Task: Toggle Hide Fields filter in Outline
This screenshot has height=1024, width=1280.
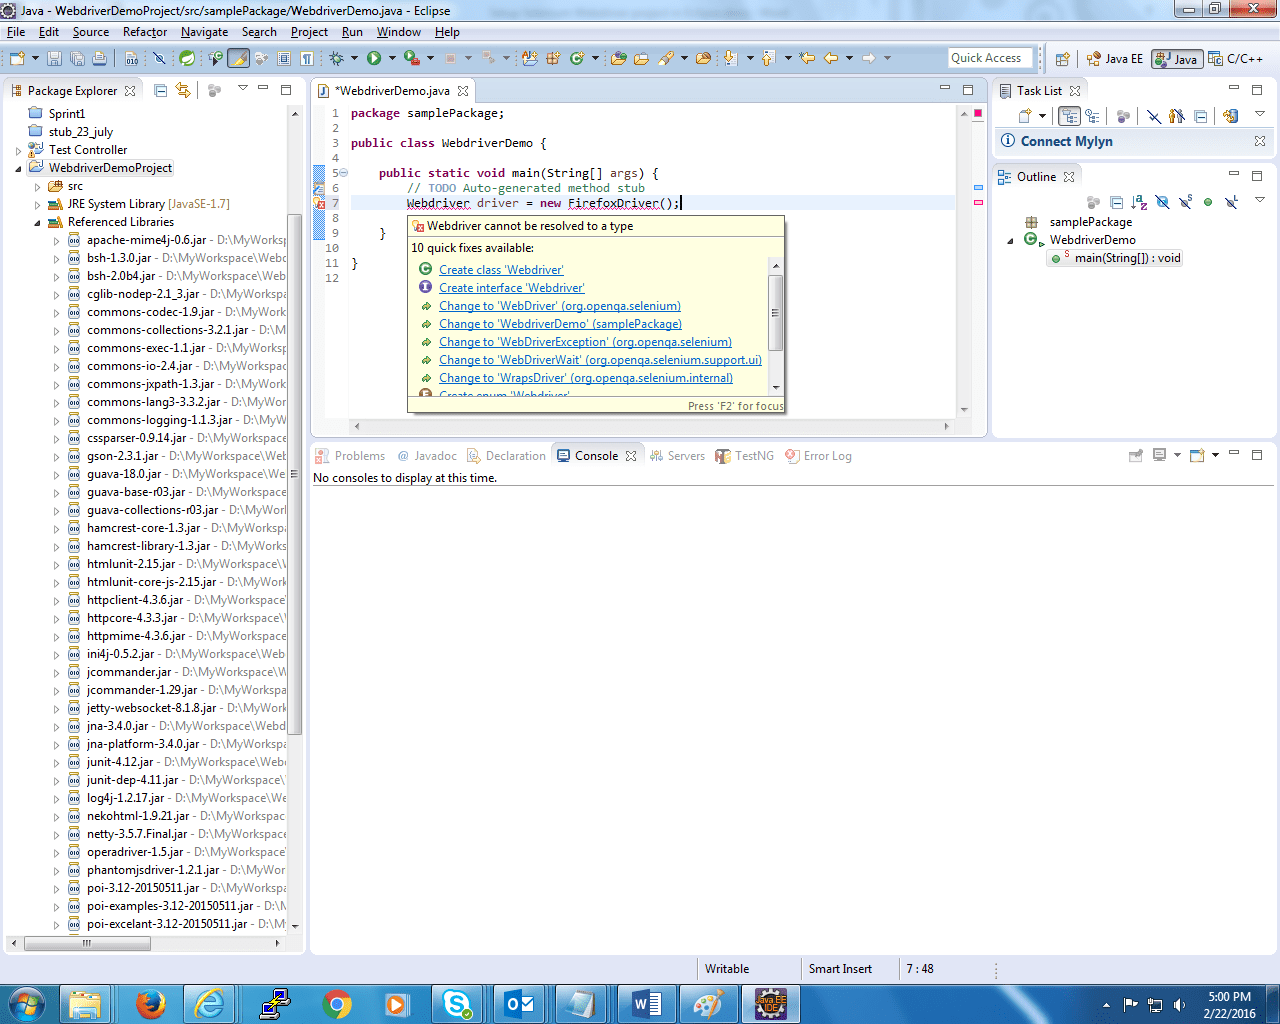Action: tap(1162, 203)
